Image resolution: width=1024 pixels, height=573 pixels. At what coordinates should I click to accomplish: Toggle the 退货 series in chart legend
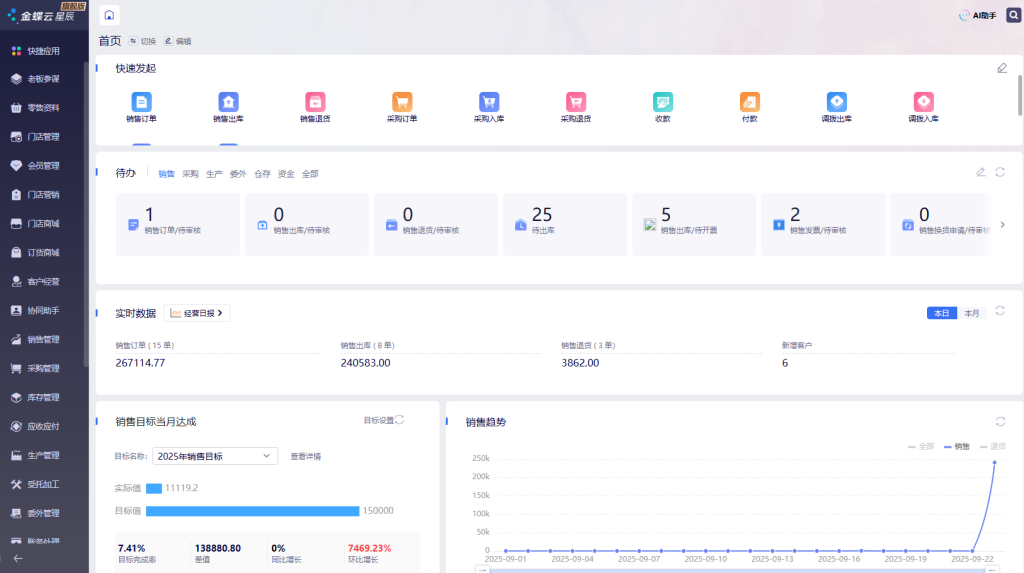point(991,446)
